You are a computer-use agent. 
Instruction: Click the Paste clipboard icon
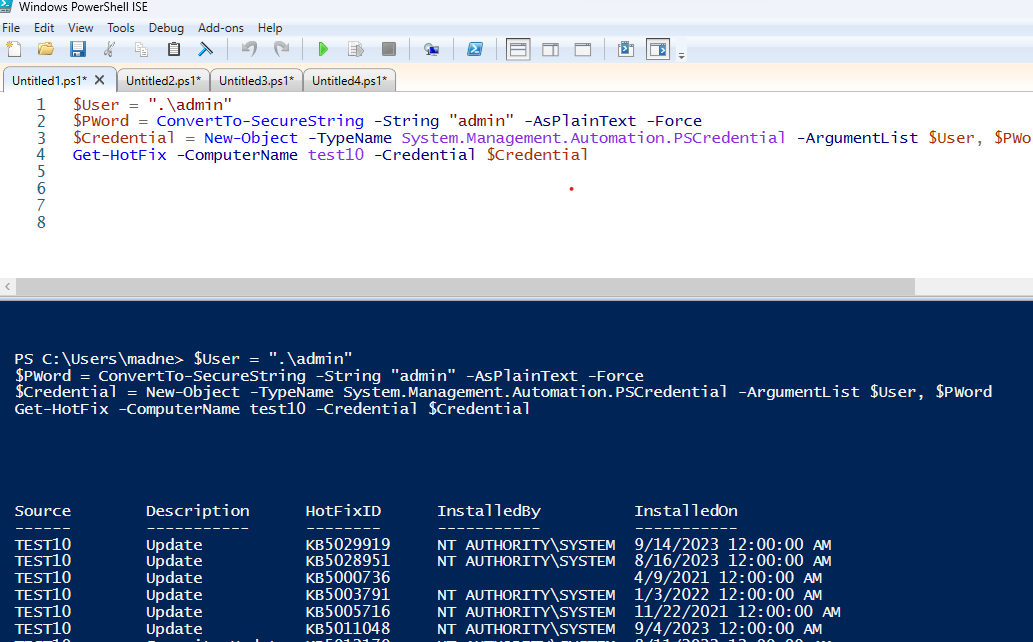tap(173, 49)
